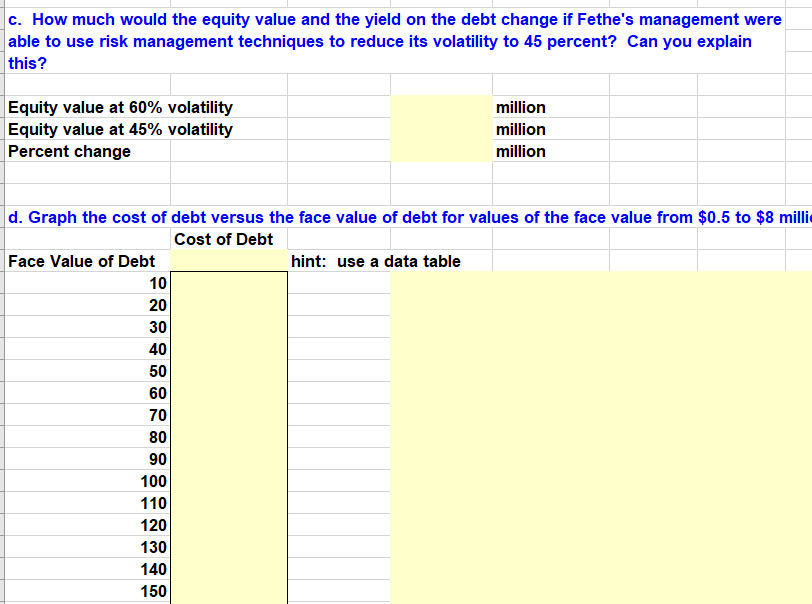Select the cost of debt cell beside 150
Image resolution: width=812 pixels, height=604 pixels.
229,591
